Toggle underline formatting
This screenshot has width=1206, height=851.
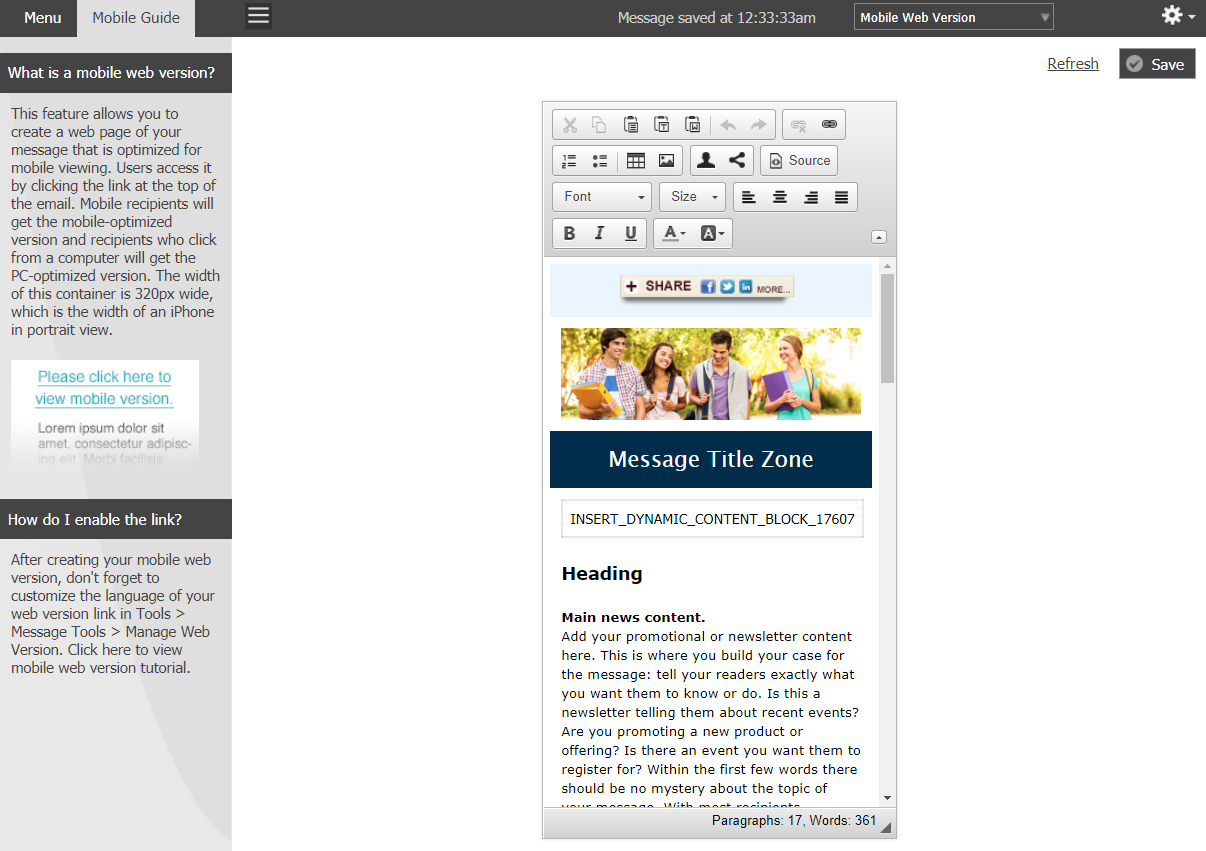coord(631,234)
